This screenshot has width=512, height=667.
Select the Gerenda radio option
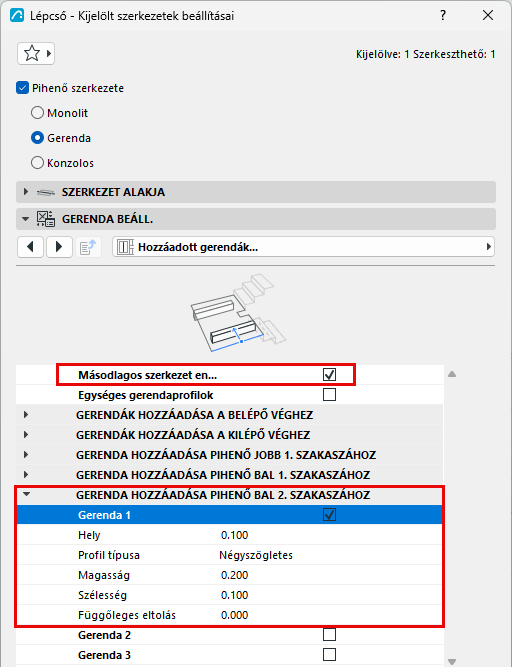(37, 138)
